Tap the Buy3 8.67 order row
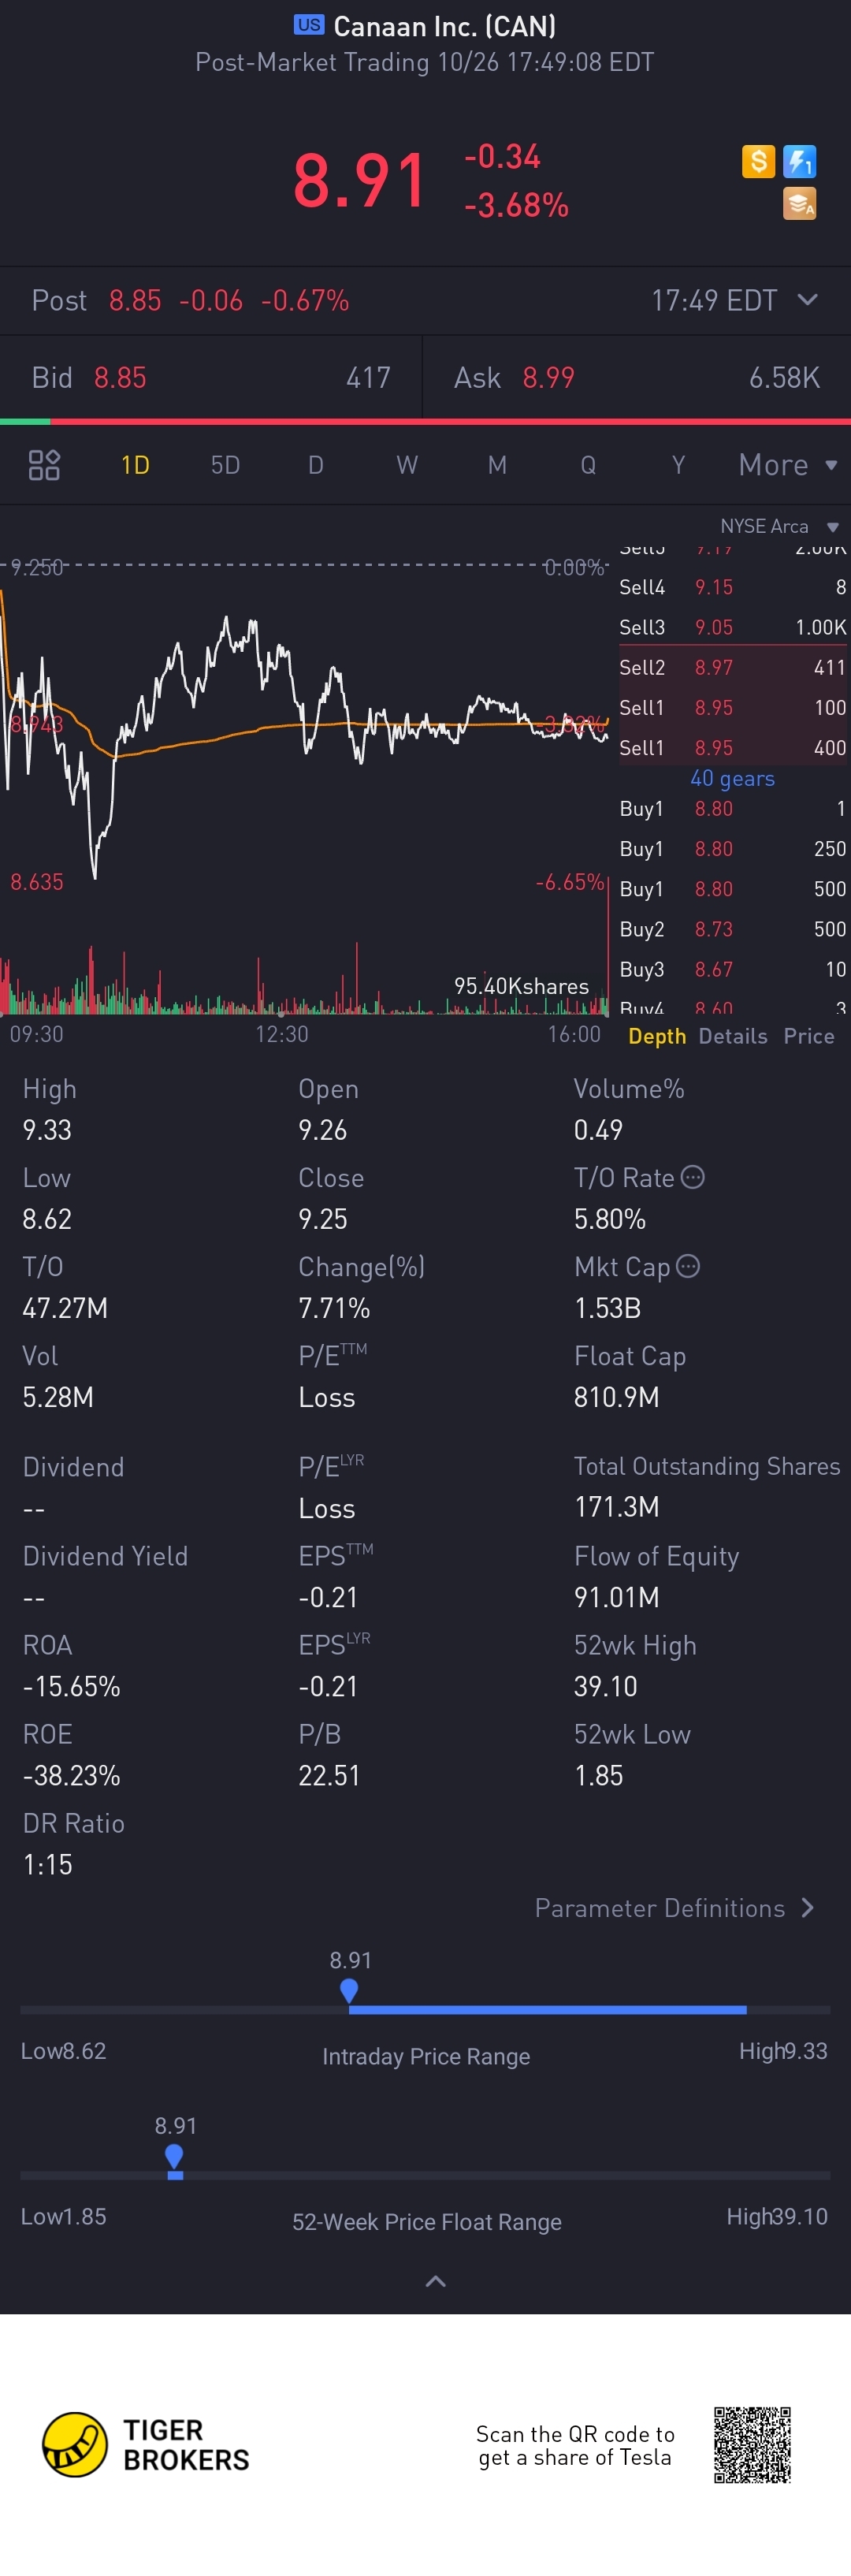Viewport: 851px width, 2576px height. pos(733,969)
